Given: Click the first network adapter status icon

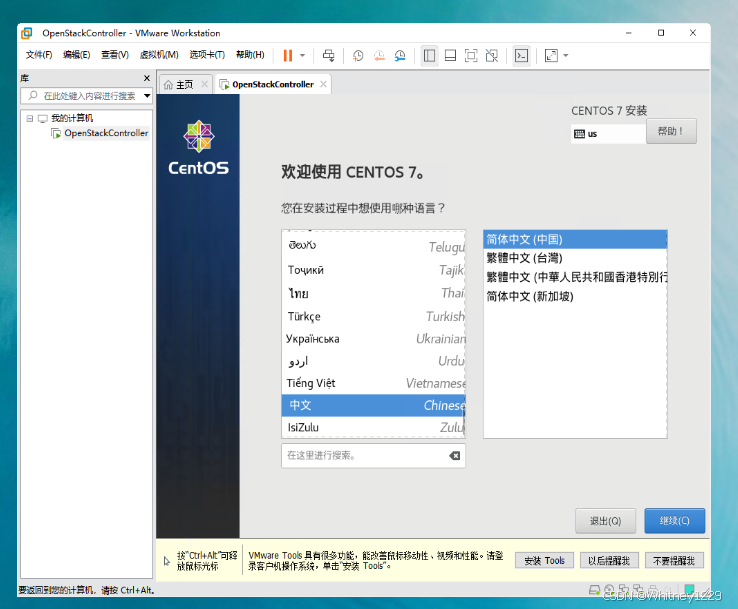Looking at the screenshot, I should (x=624, y=590).
